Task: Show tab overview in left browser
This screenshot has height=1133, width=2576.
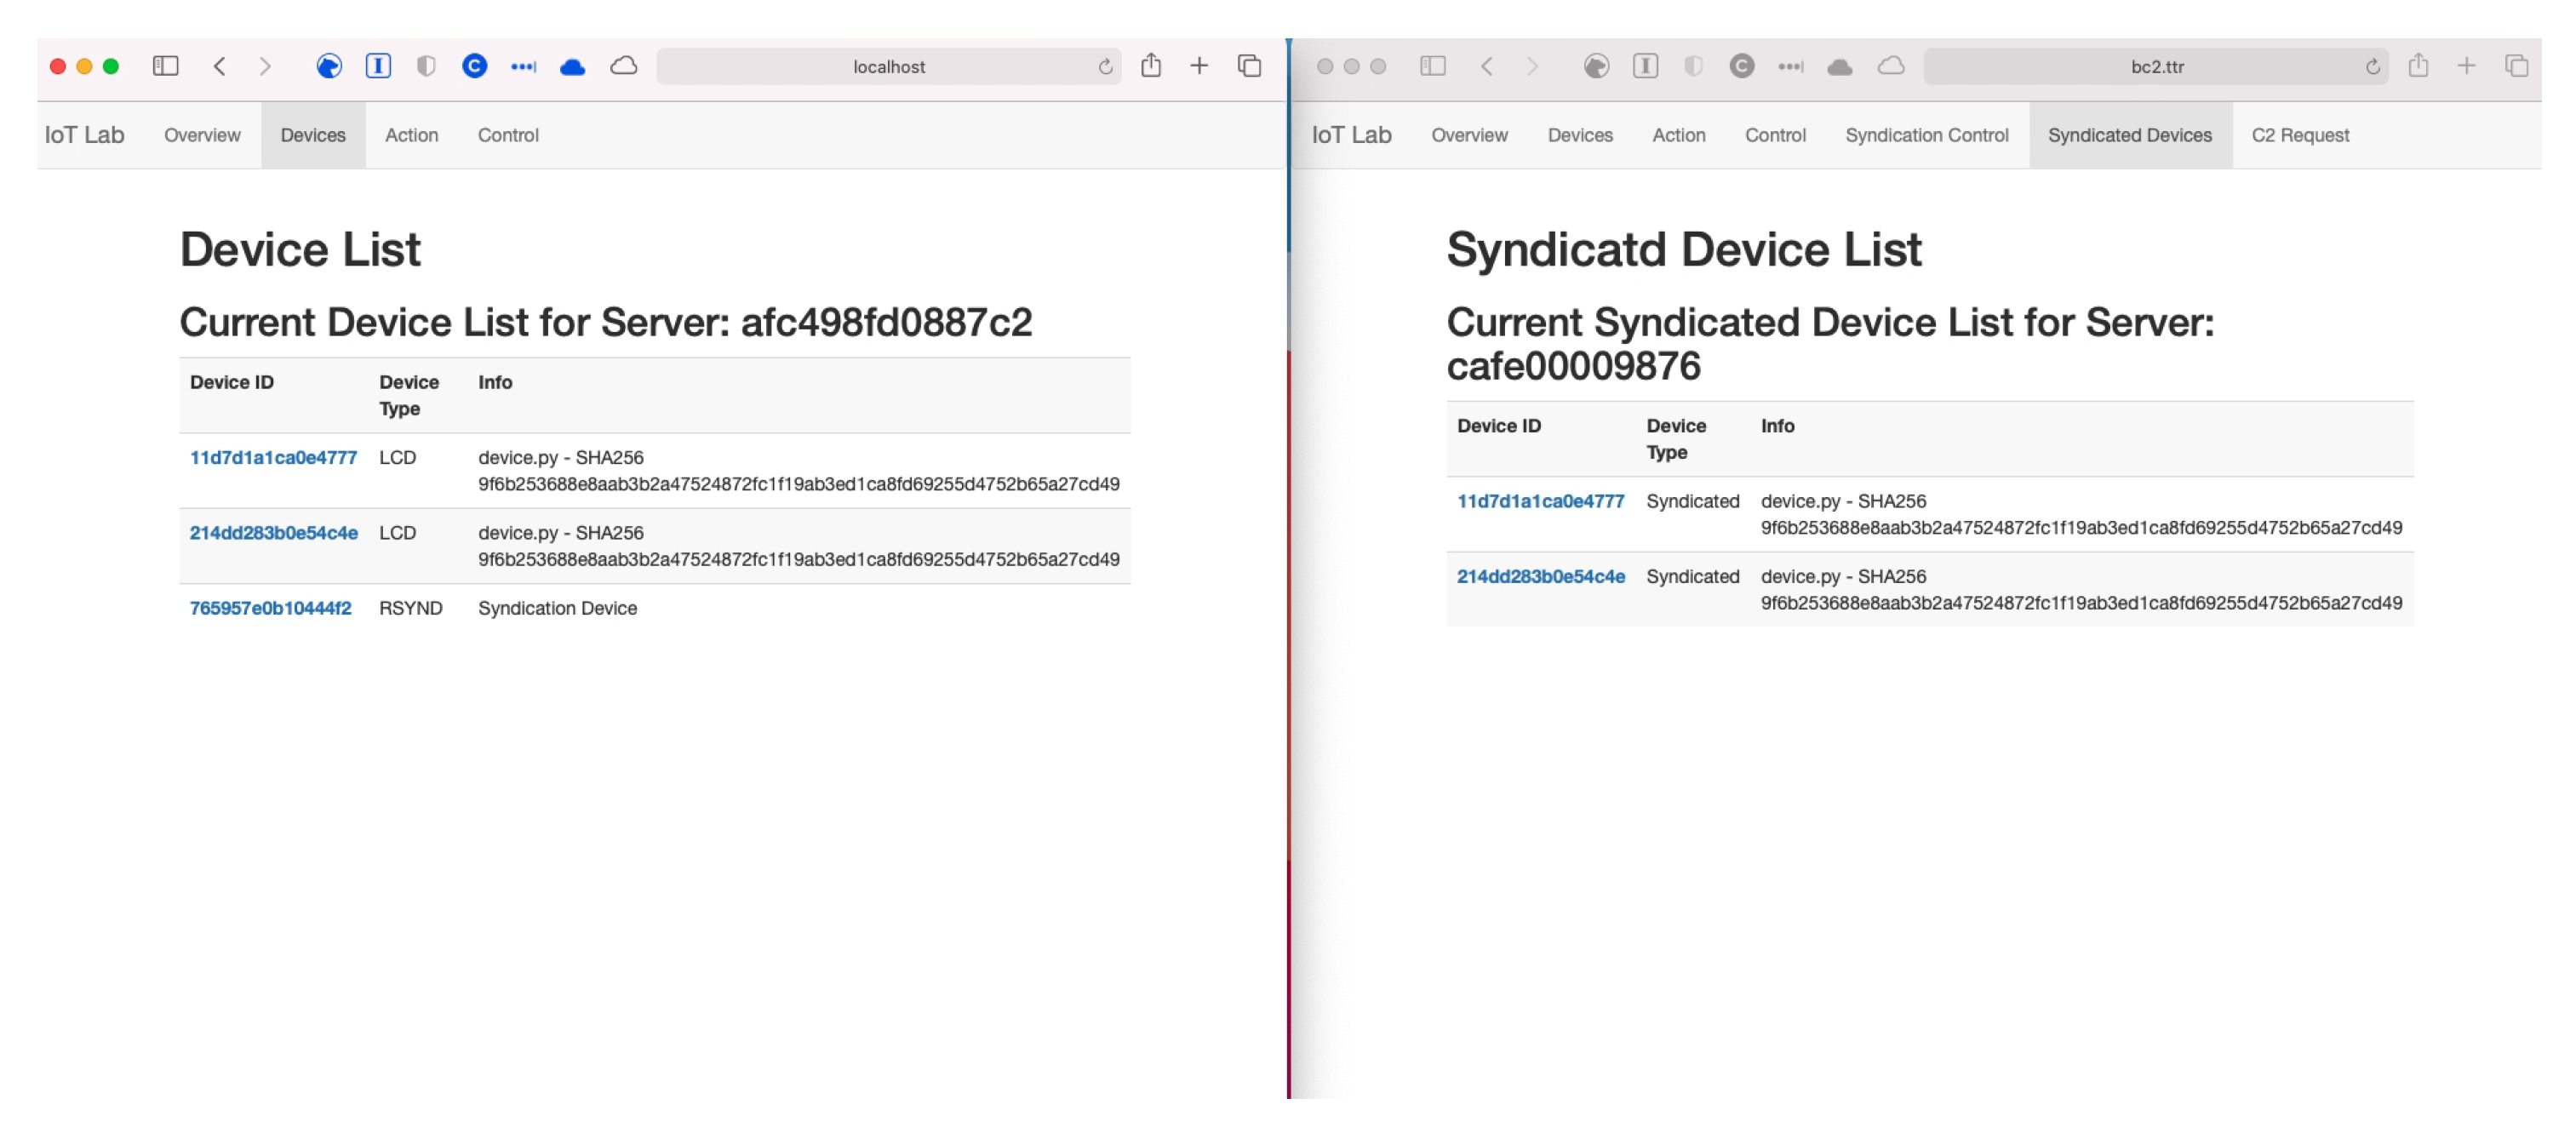Action: [x=1249, y=66]
